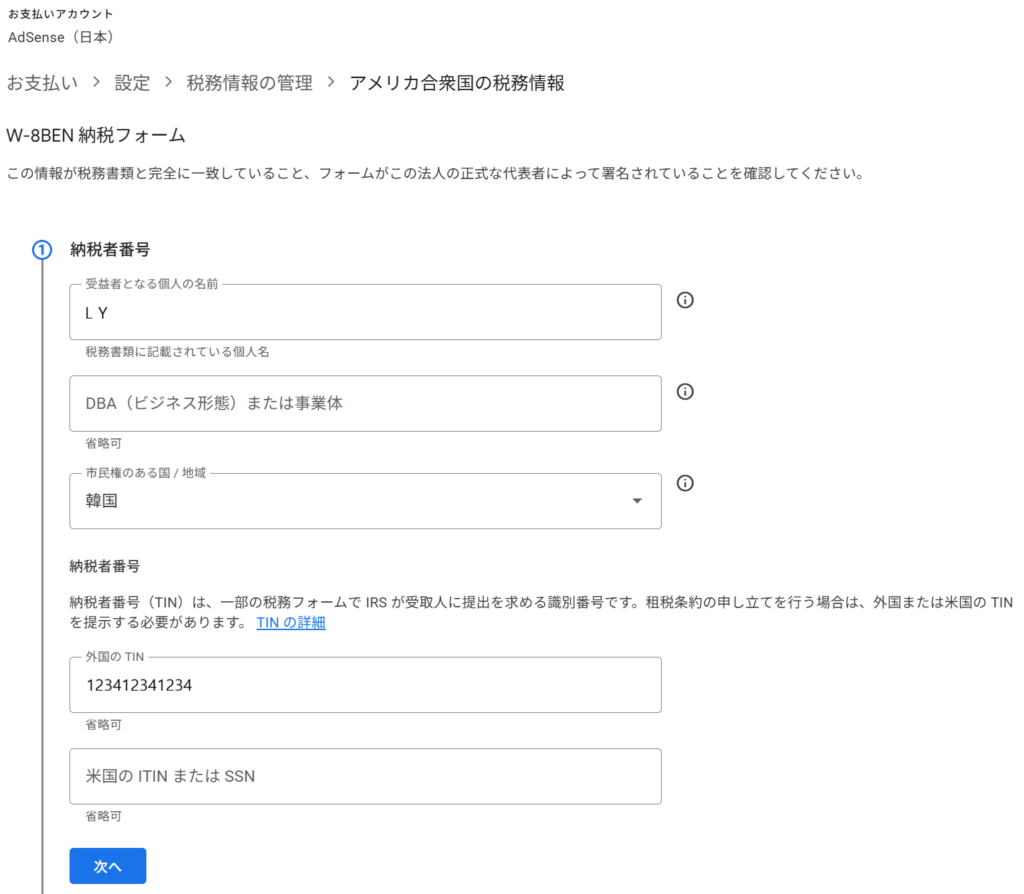Click inside the 受益者となる個人の名前 field
This screenshot has height=894, width=1024.
point(365,312)
